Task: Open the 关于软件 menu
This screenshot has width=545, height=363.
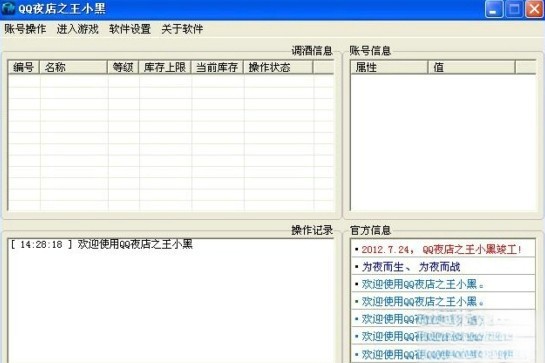Action: tap(182, 29)
